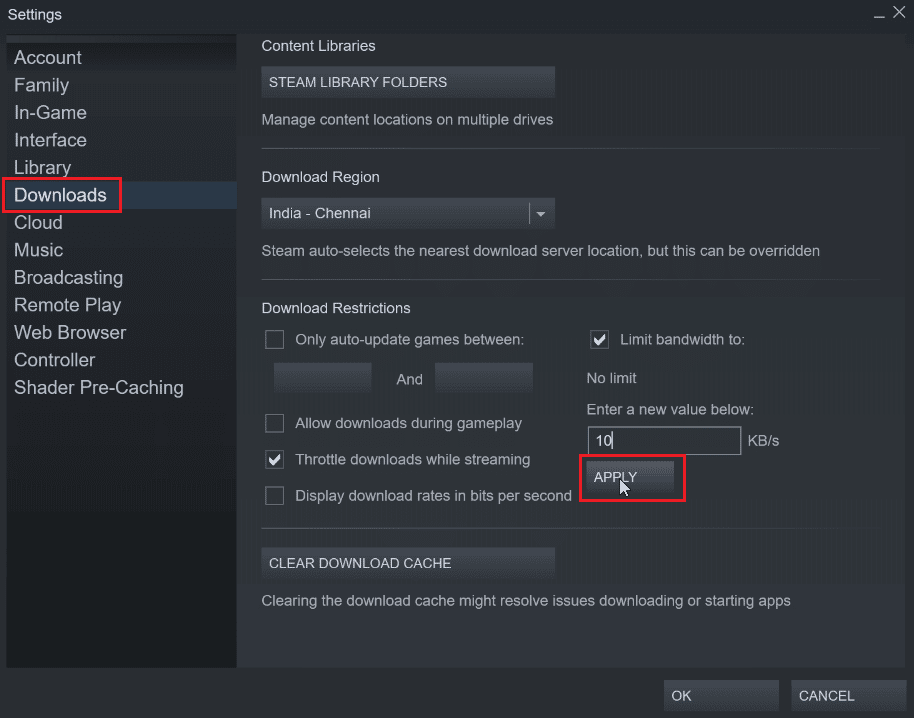The height and width of the screenshot is (718, 914).
Task: Click the Download Region dropdown arrow
Action: (x=541, y=214)
